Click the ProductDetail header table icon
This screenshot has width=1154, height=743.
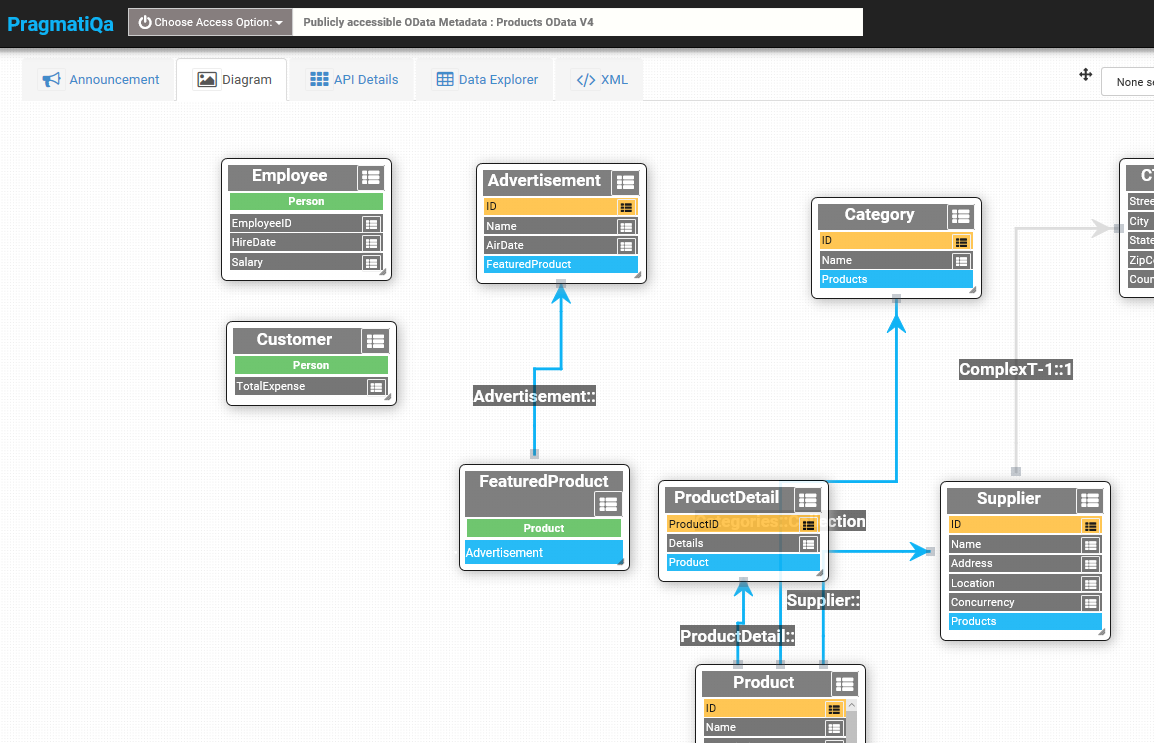click(x=807, y=500)
